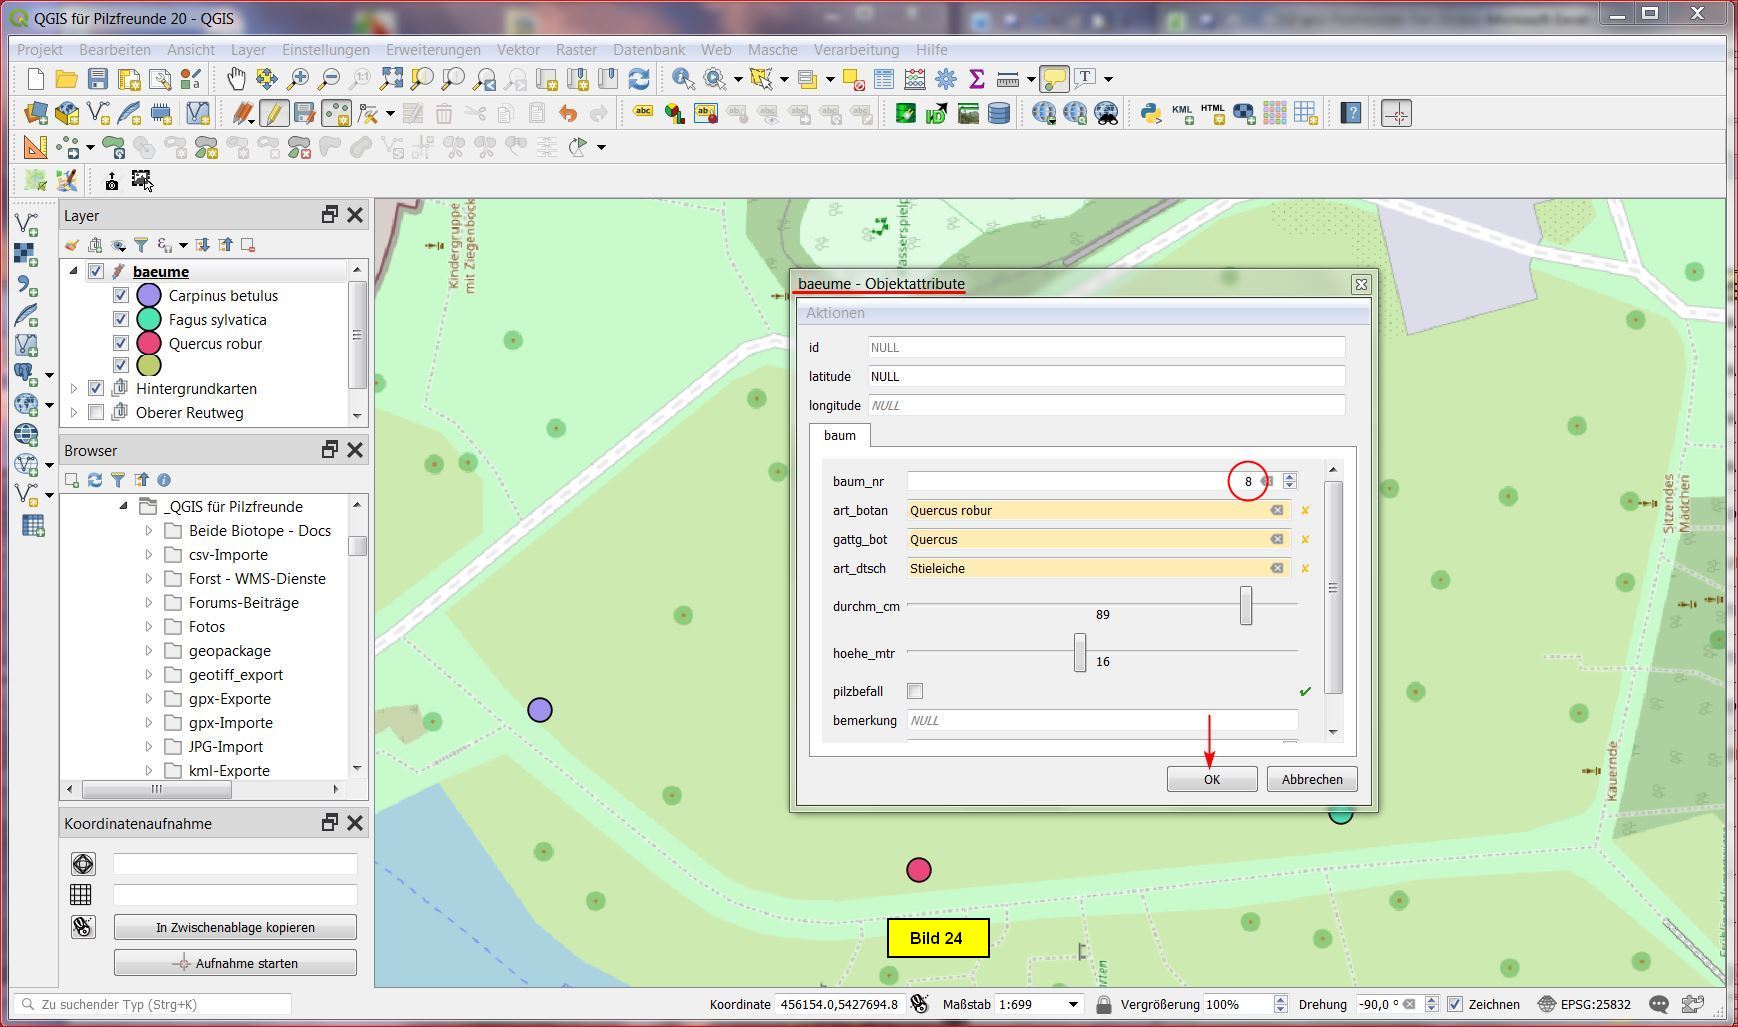This screenshot has width=1738, height=1027.
Task: Click the Help contents question mark icon
Action: (x=1351, y=114)
